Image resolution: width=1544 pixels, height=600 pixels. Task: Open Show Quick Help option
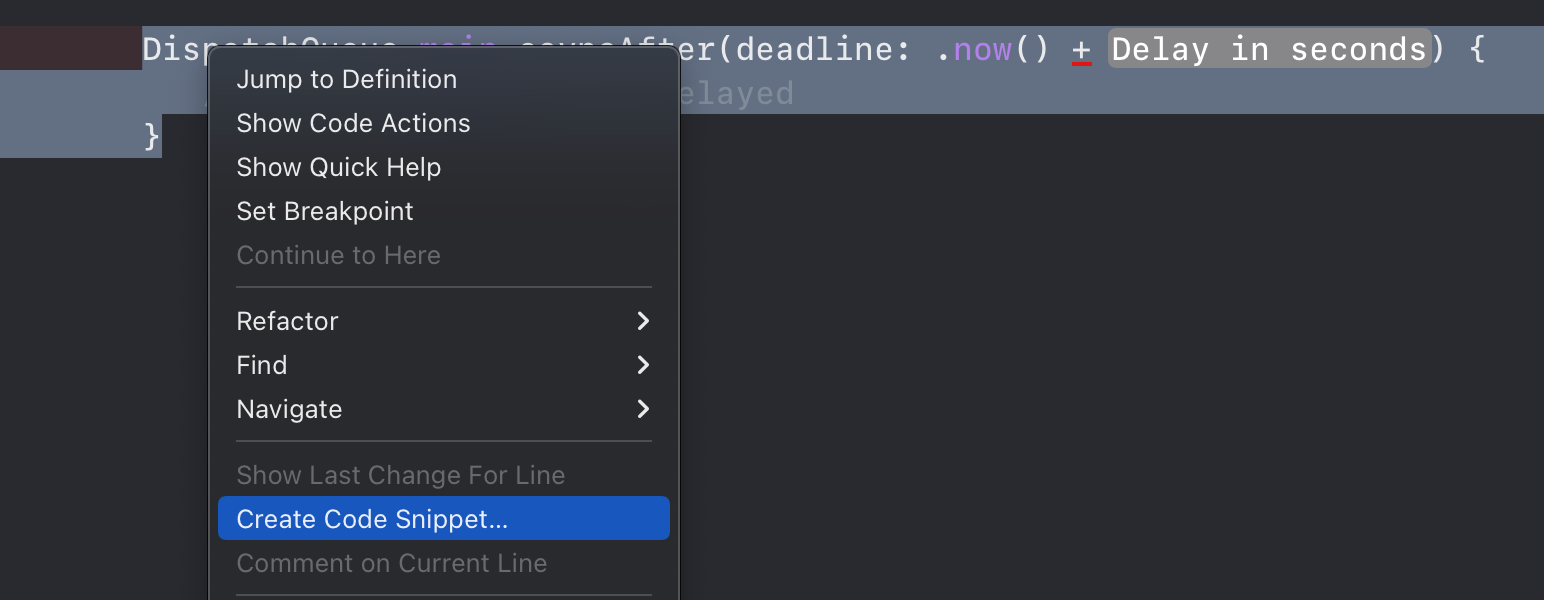tap(338, 168)
